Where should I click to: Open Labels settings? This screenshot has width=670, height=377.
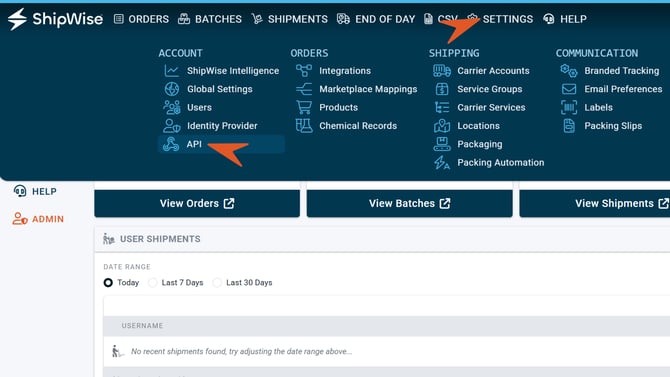(599, 107)
